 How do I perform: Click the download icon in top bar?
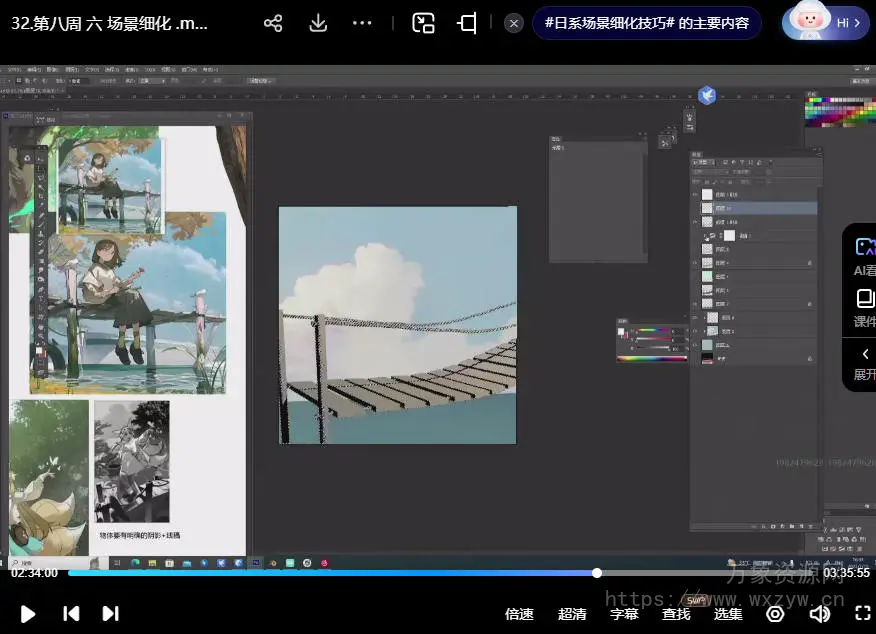point(318,24)
